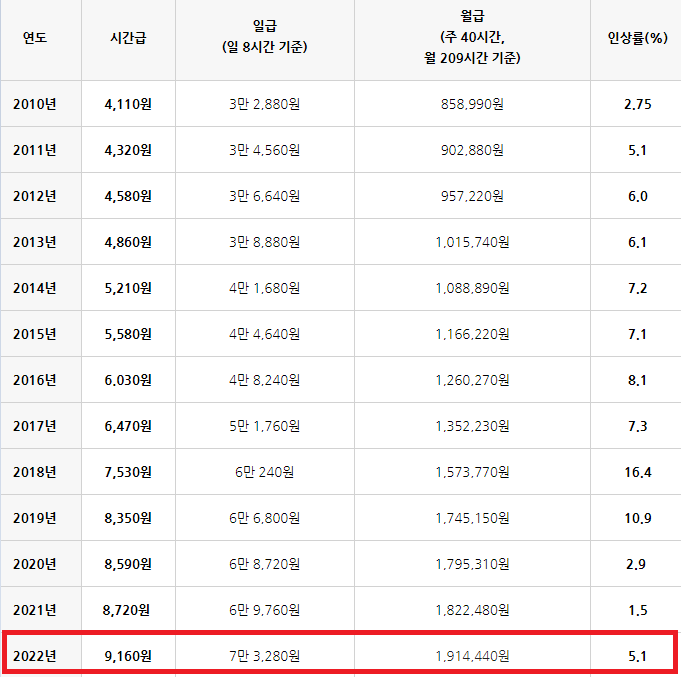Select hourly wage 6,030원
This screenshot has width=681, height=677.
(128, 380)
